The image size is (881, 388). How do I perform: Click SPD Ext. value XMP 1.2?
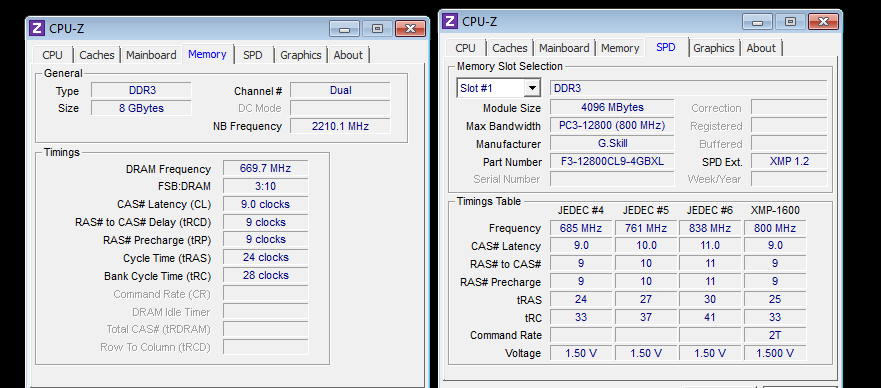click(x=789, y=162)
